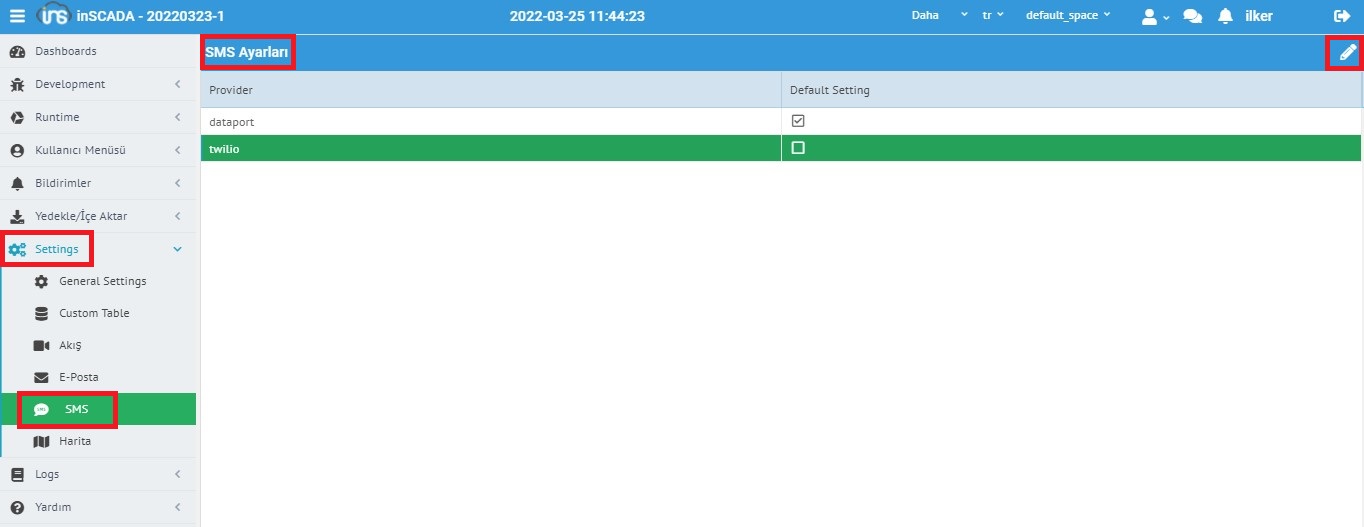Uncheck dataport default setting checkbox

pyautogui.click(x=798, y=121)
